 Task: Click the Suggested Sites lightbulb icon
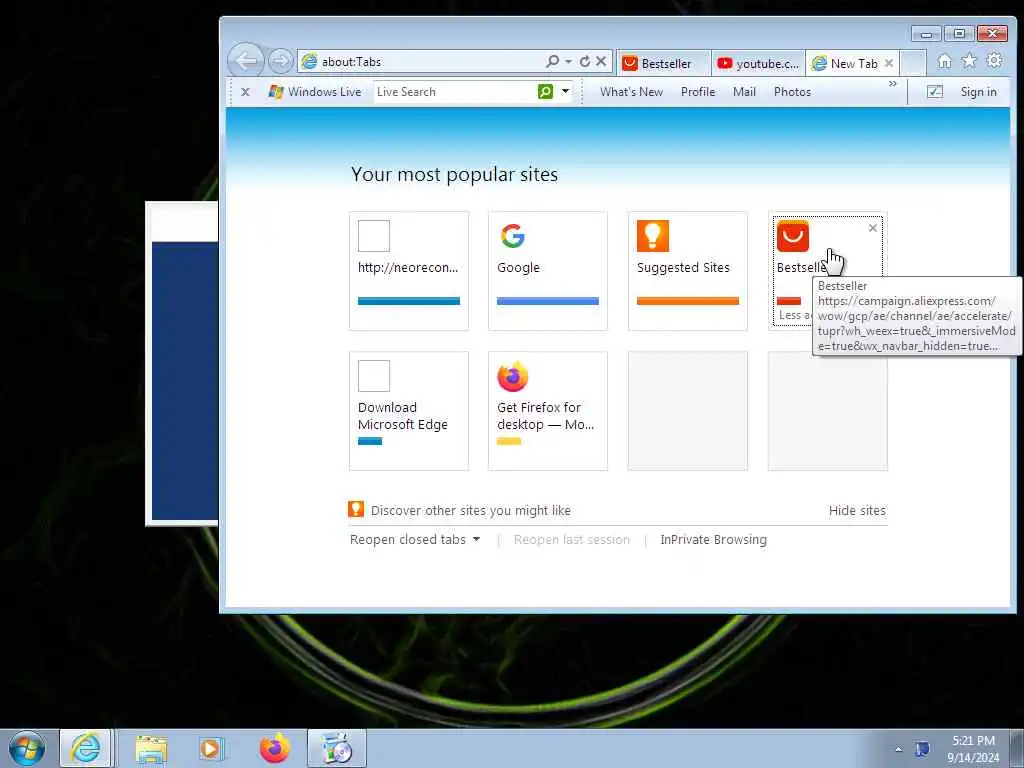click(652, 236)
